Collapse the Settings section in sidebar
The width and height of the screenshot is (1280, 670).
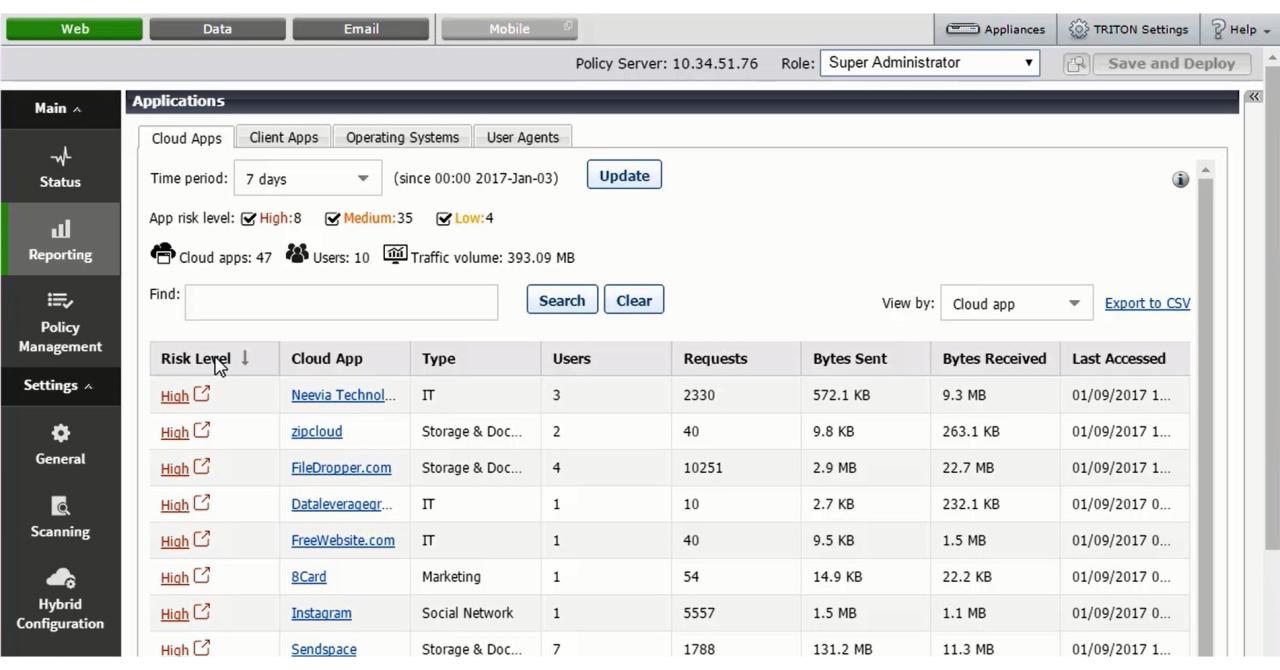pyautogui.click(x=59, y=385)
